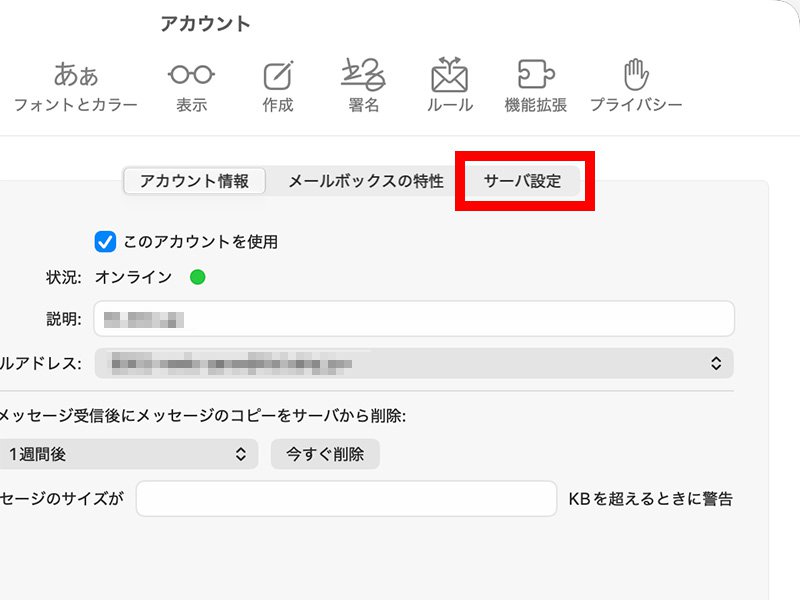The width and height of the screenshot is (800, 600).
Task: Open the フォントとカラー preferences pane
Action: point(76,87)
